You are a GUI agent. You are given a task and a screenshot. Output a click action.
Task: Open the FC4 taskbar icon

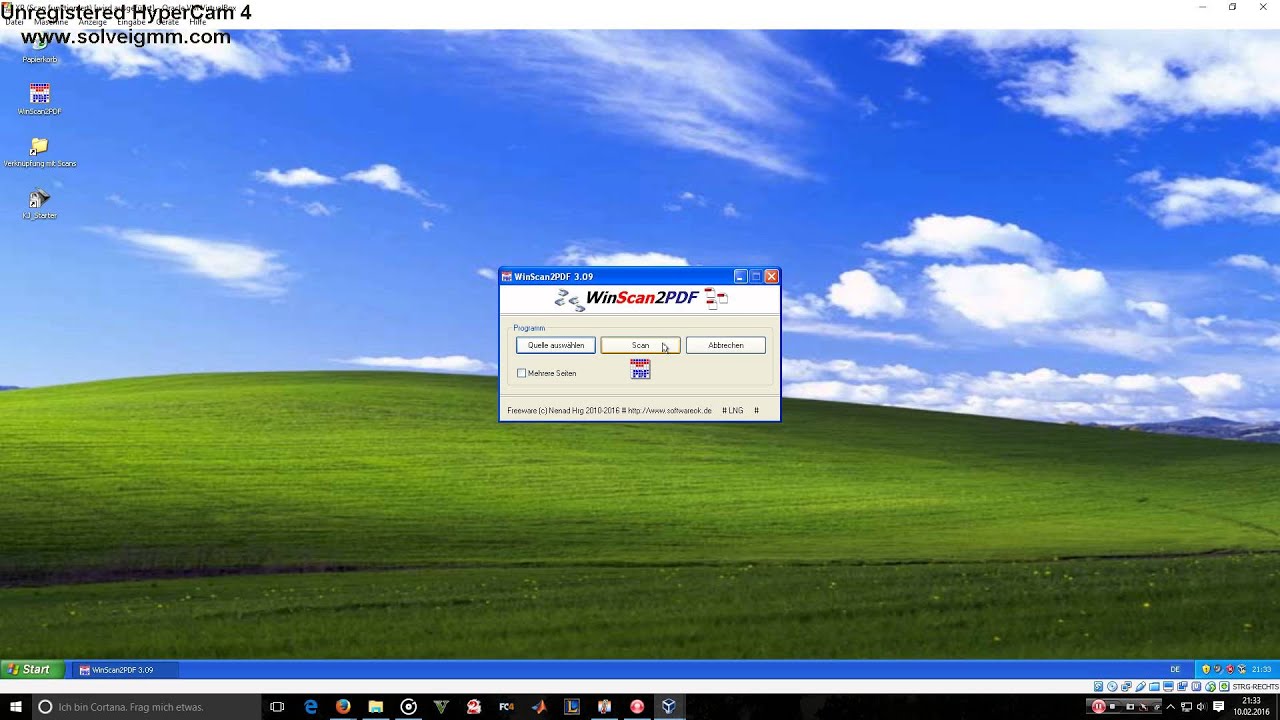[x=506, y=707]
